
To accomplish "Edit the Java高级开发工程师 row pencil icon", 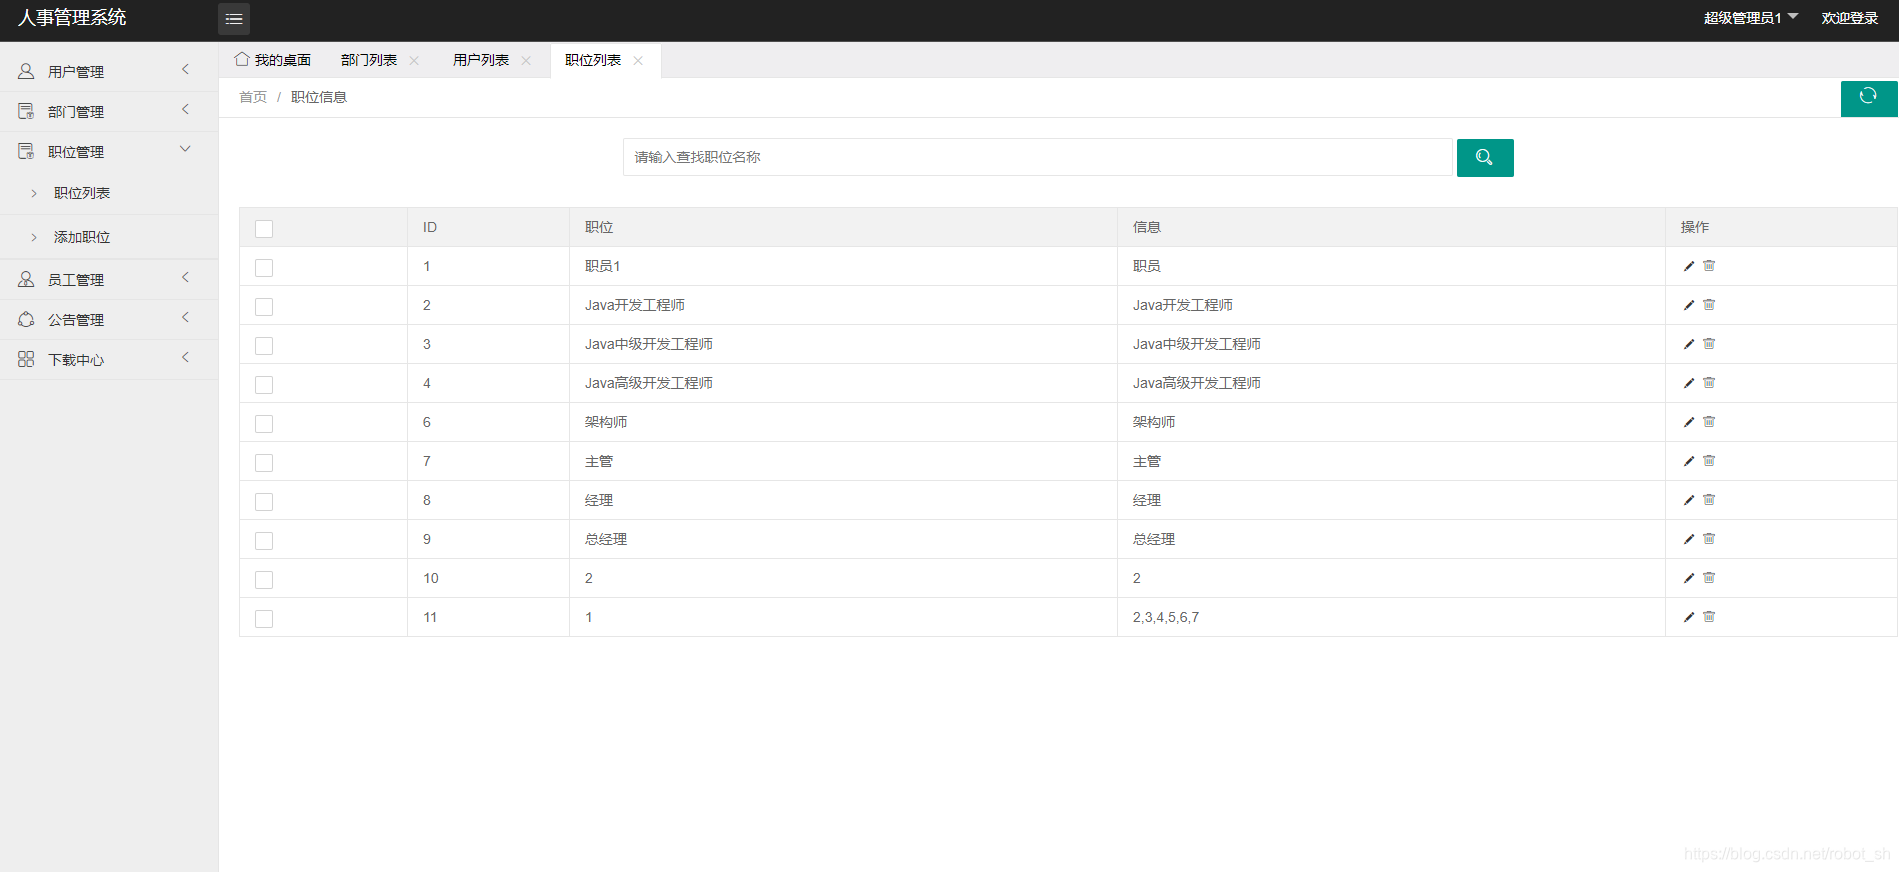I will point(1689,383).
